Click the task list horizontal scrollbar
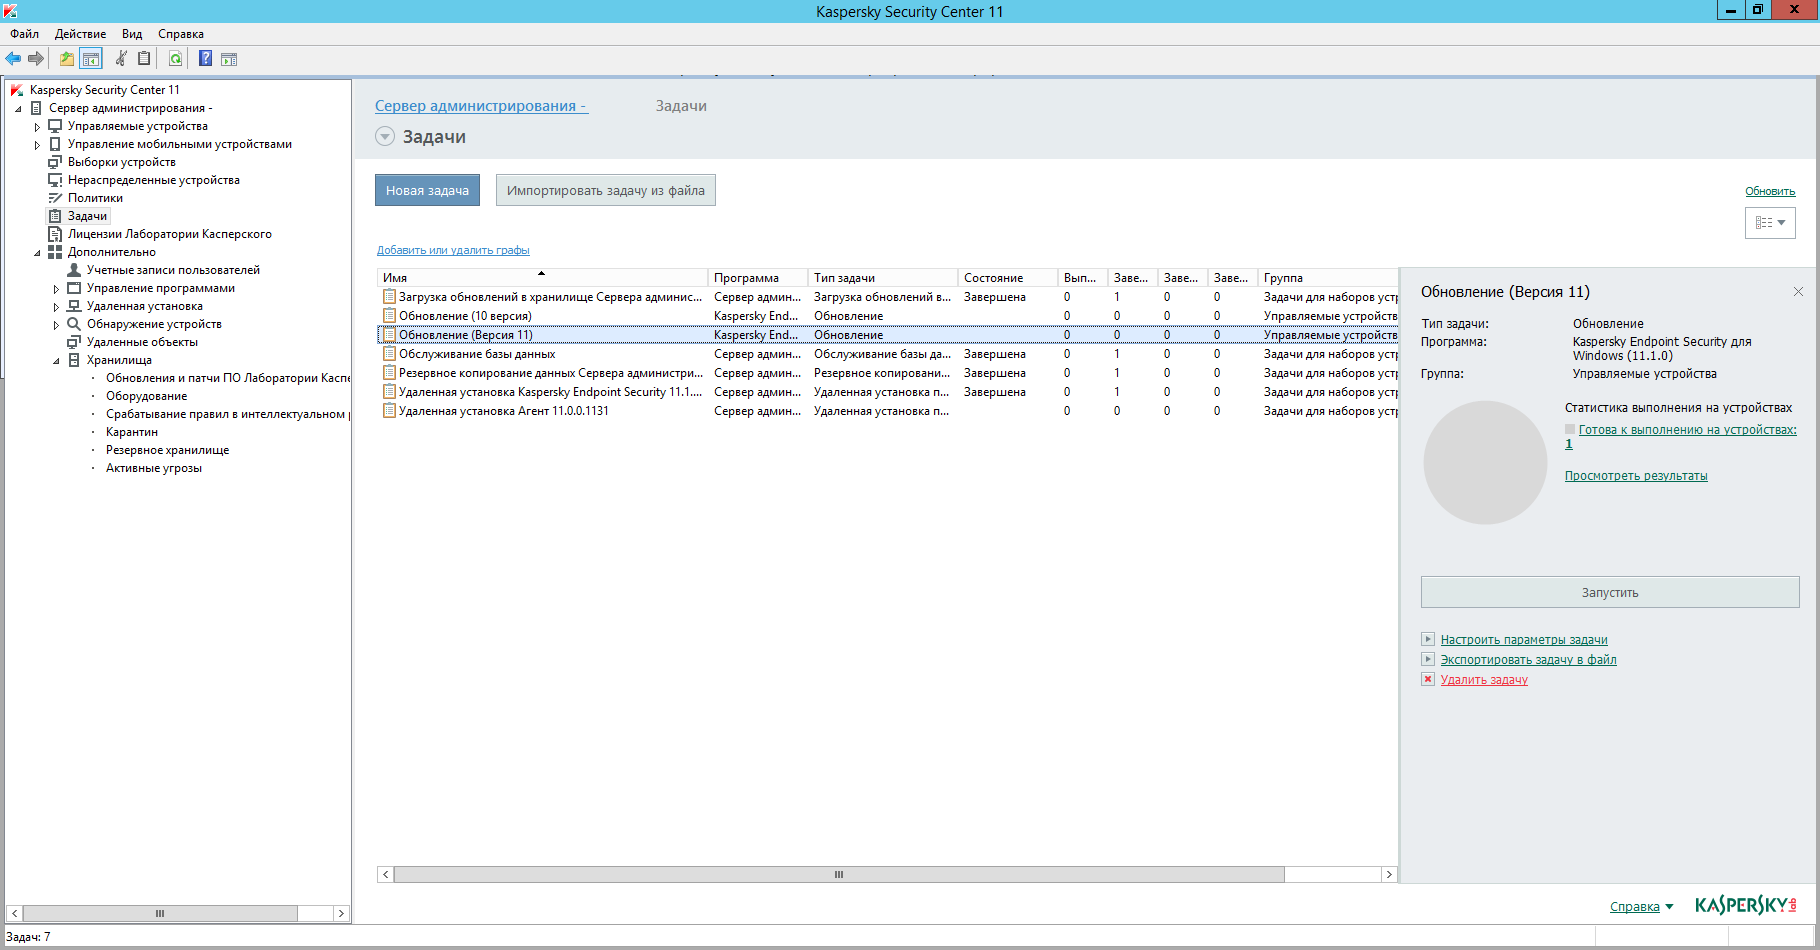This screenshot has height=950, width=1820. pos(838,875)
